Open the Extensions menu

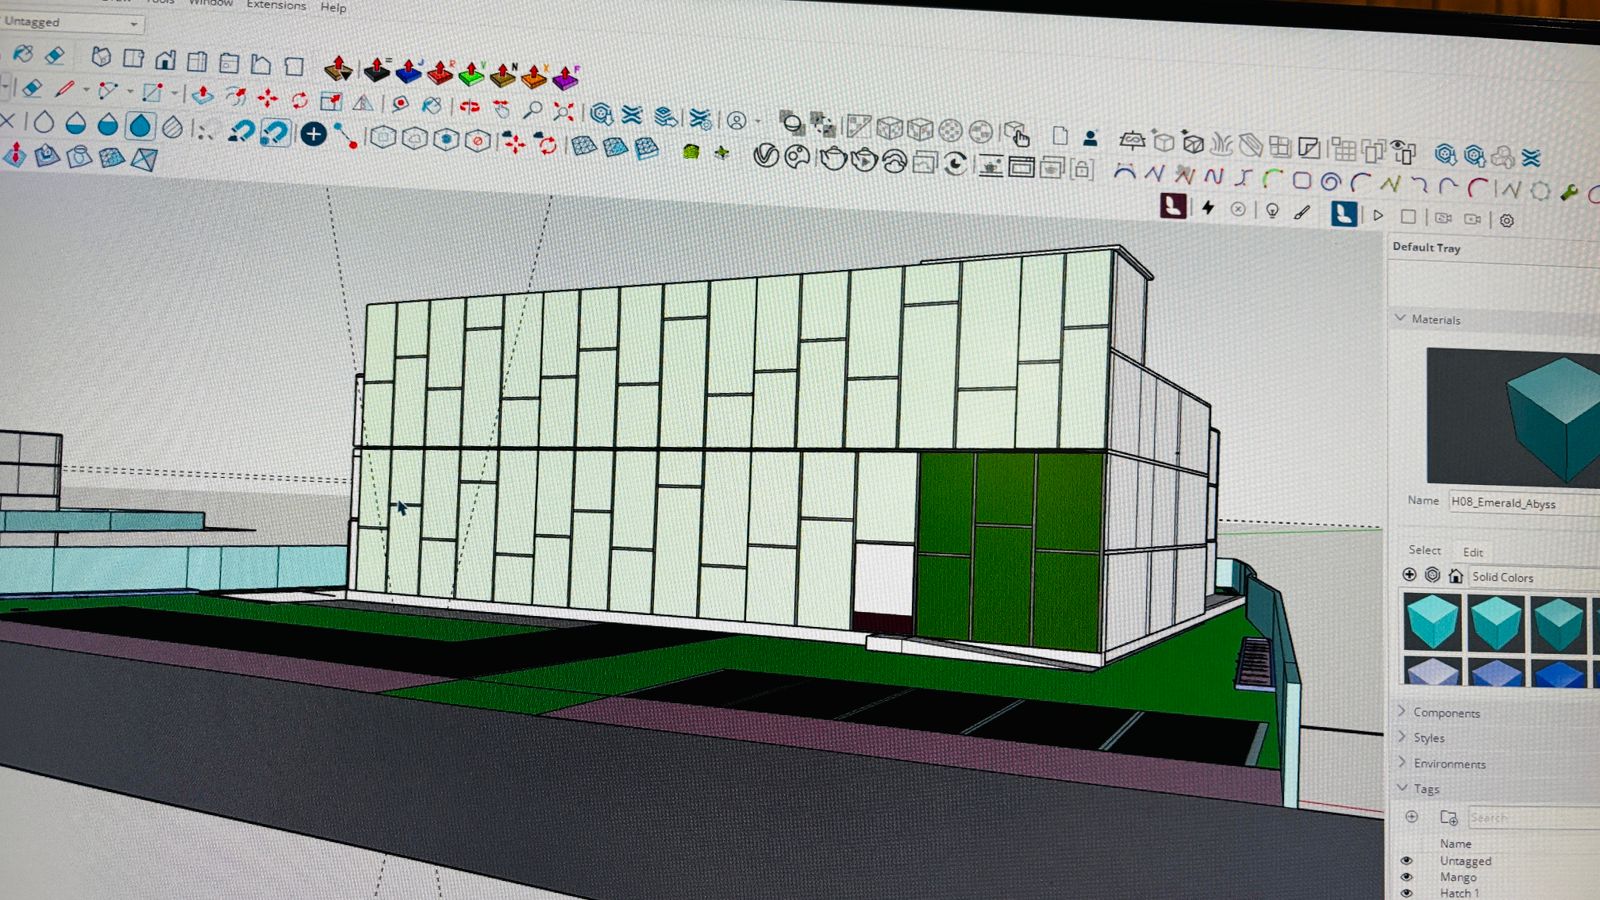click(276, 5)
